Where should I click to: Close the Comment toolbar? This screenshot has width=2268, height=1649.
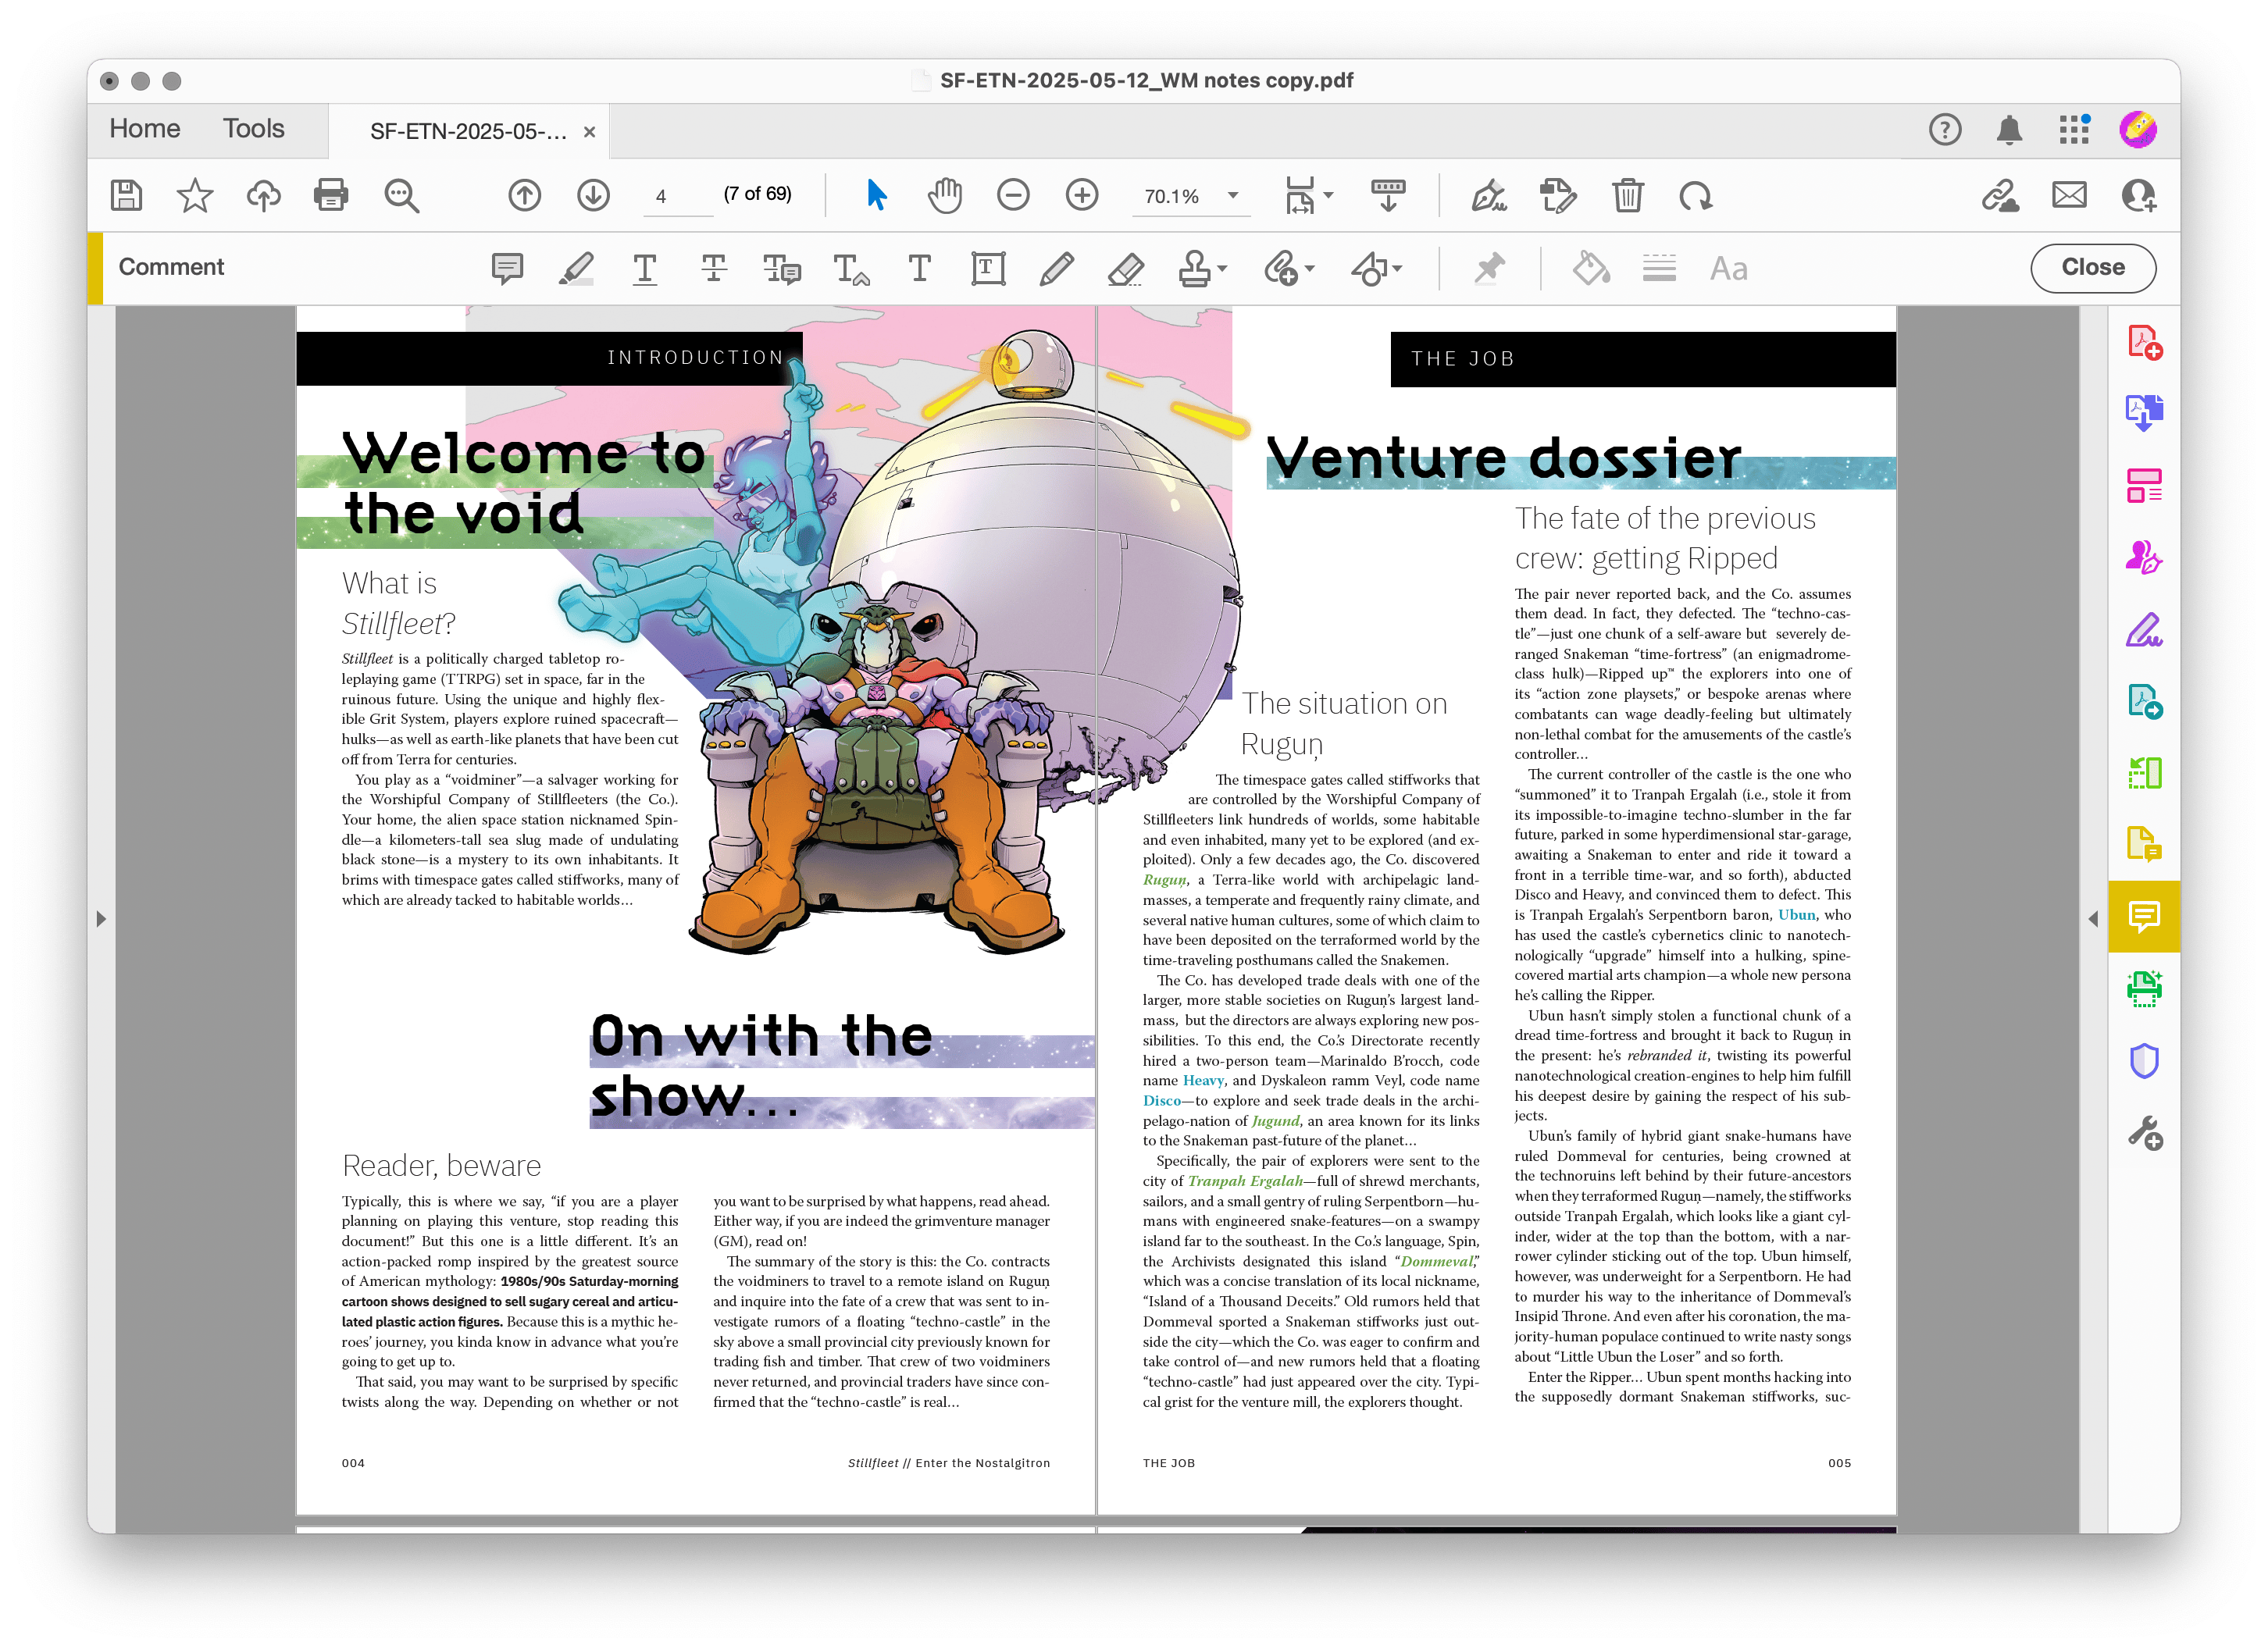pyautogui.click(x=2092, y=267)
